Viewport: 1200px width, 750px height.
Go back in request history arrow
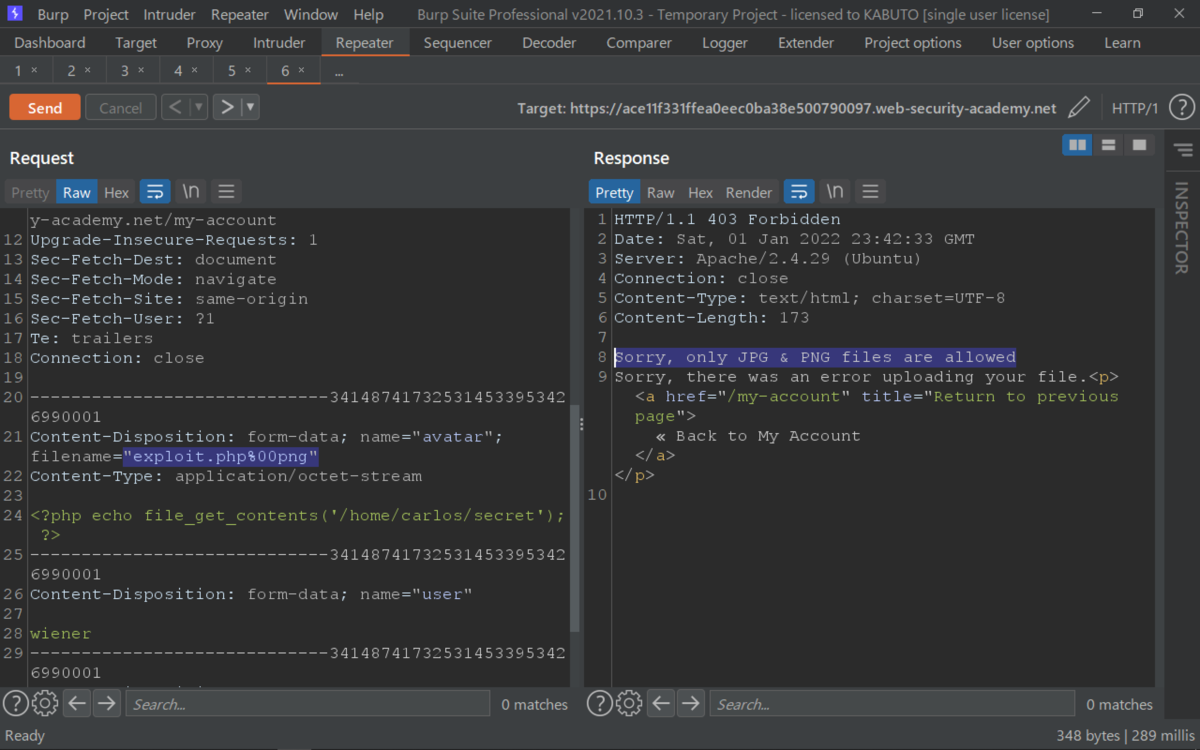point(175,107)
